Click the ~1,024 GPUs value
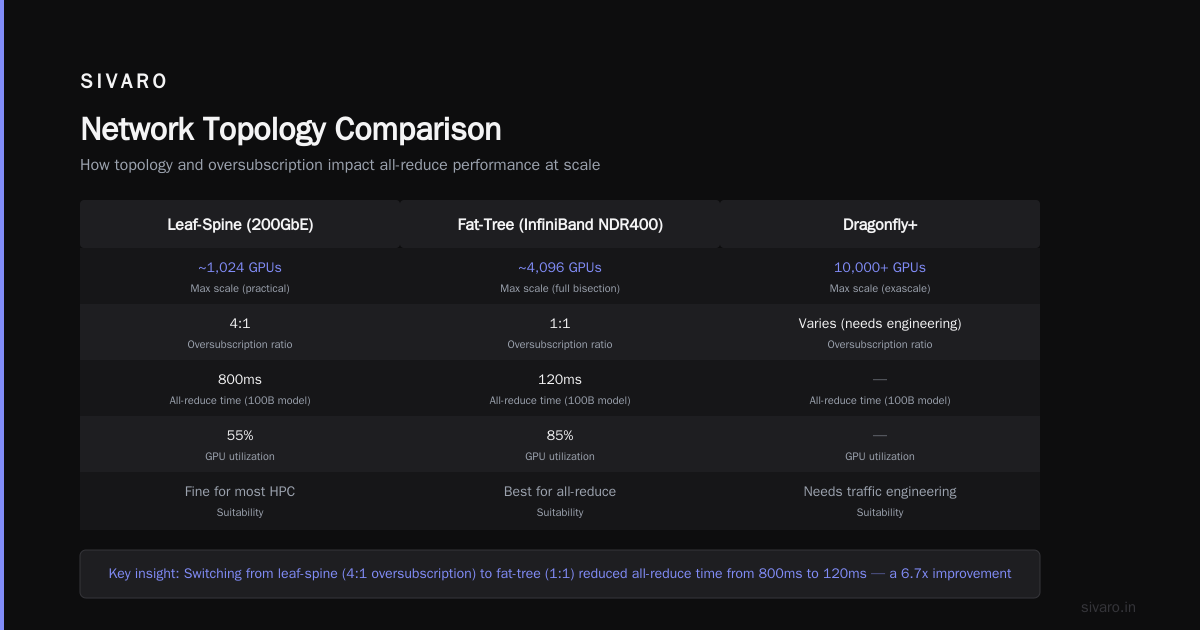The width and height of the screenshot is (1200, 630). pos(240,267)
